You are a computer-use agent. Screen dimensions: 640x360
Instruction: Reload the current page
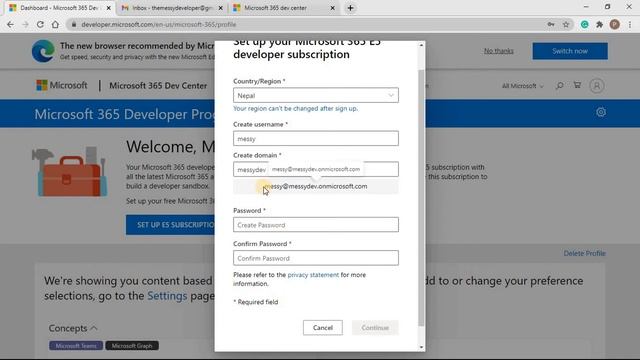[x=40, y=24]
